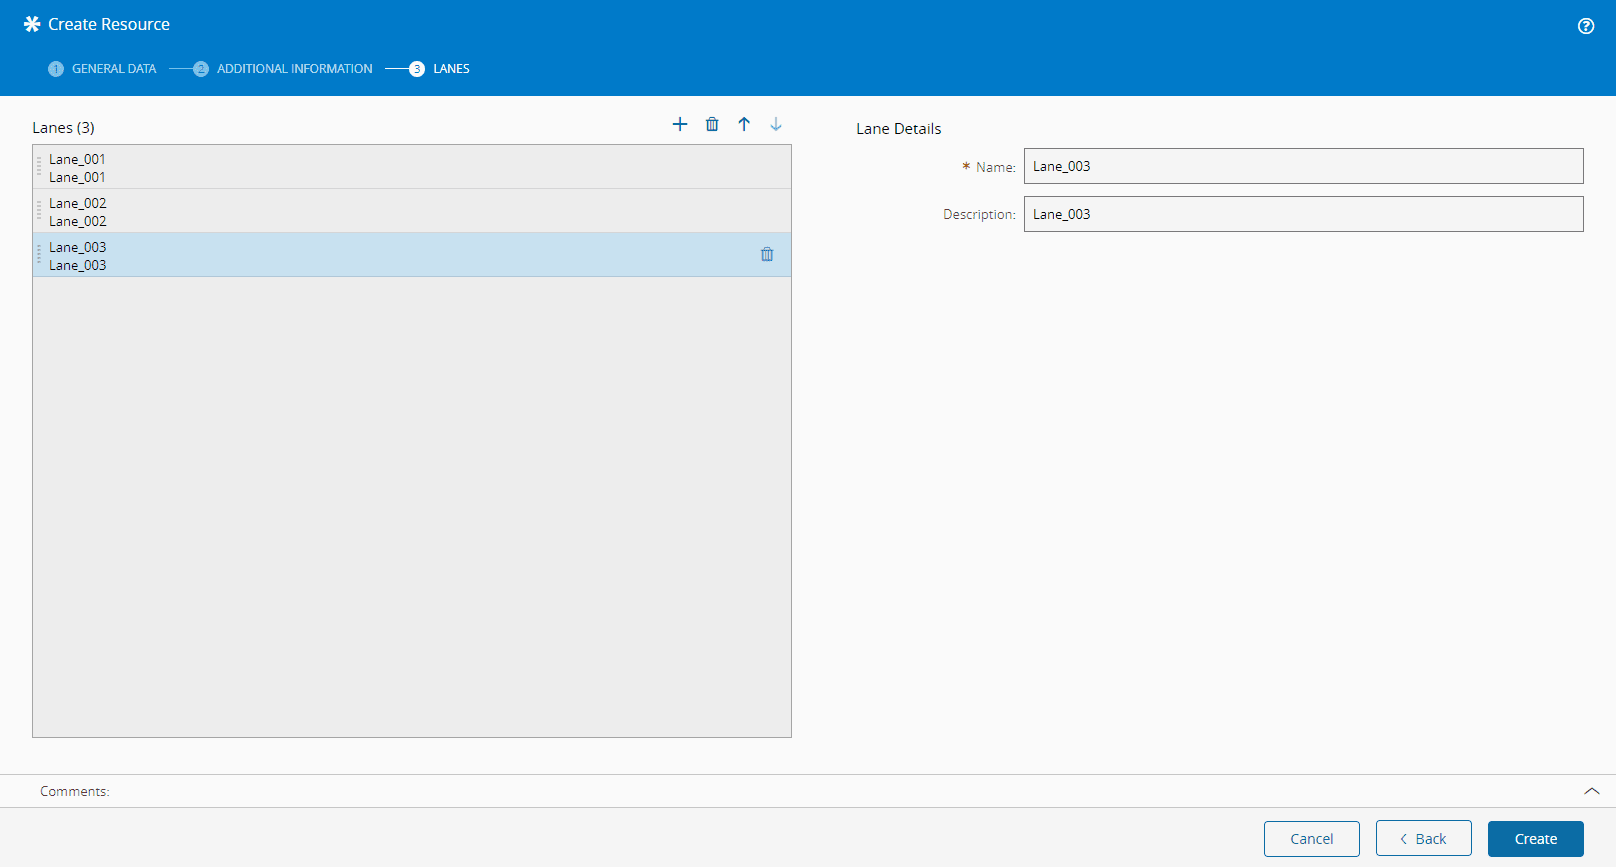The height and width of the screenshot is (867, 1616).
Task: Click the lane Name input field
Action: (1303, 166)
